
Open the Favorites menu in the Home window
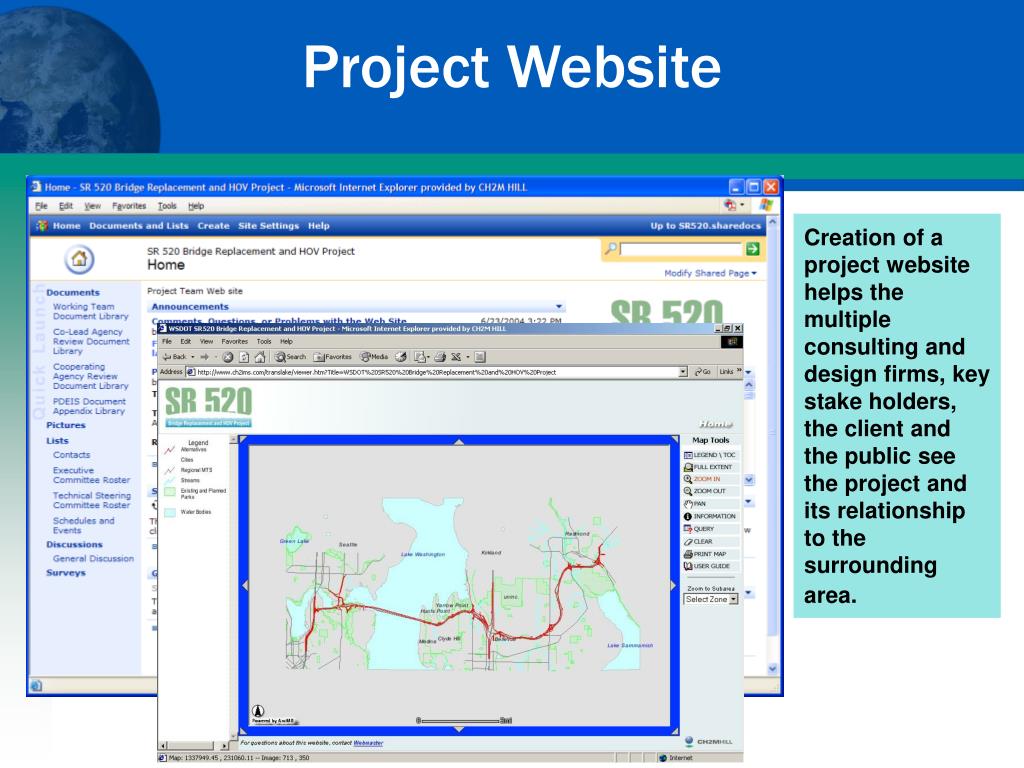[x=129, y=206]
